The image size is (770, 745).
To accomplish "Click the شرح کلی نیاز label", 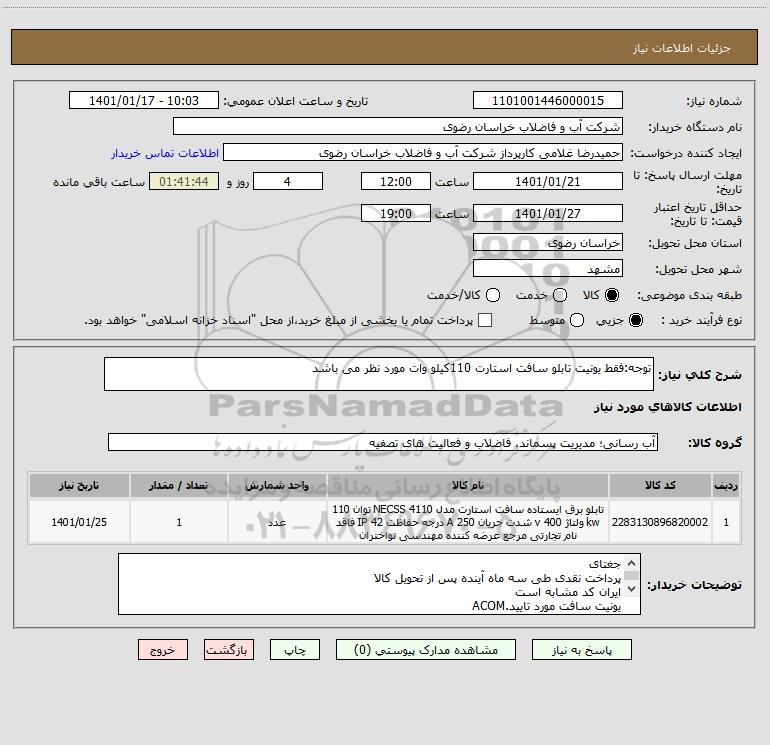I will pyautogui.click(x=700, y=375).
